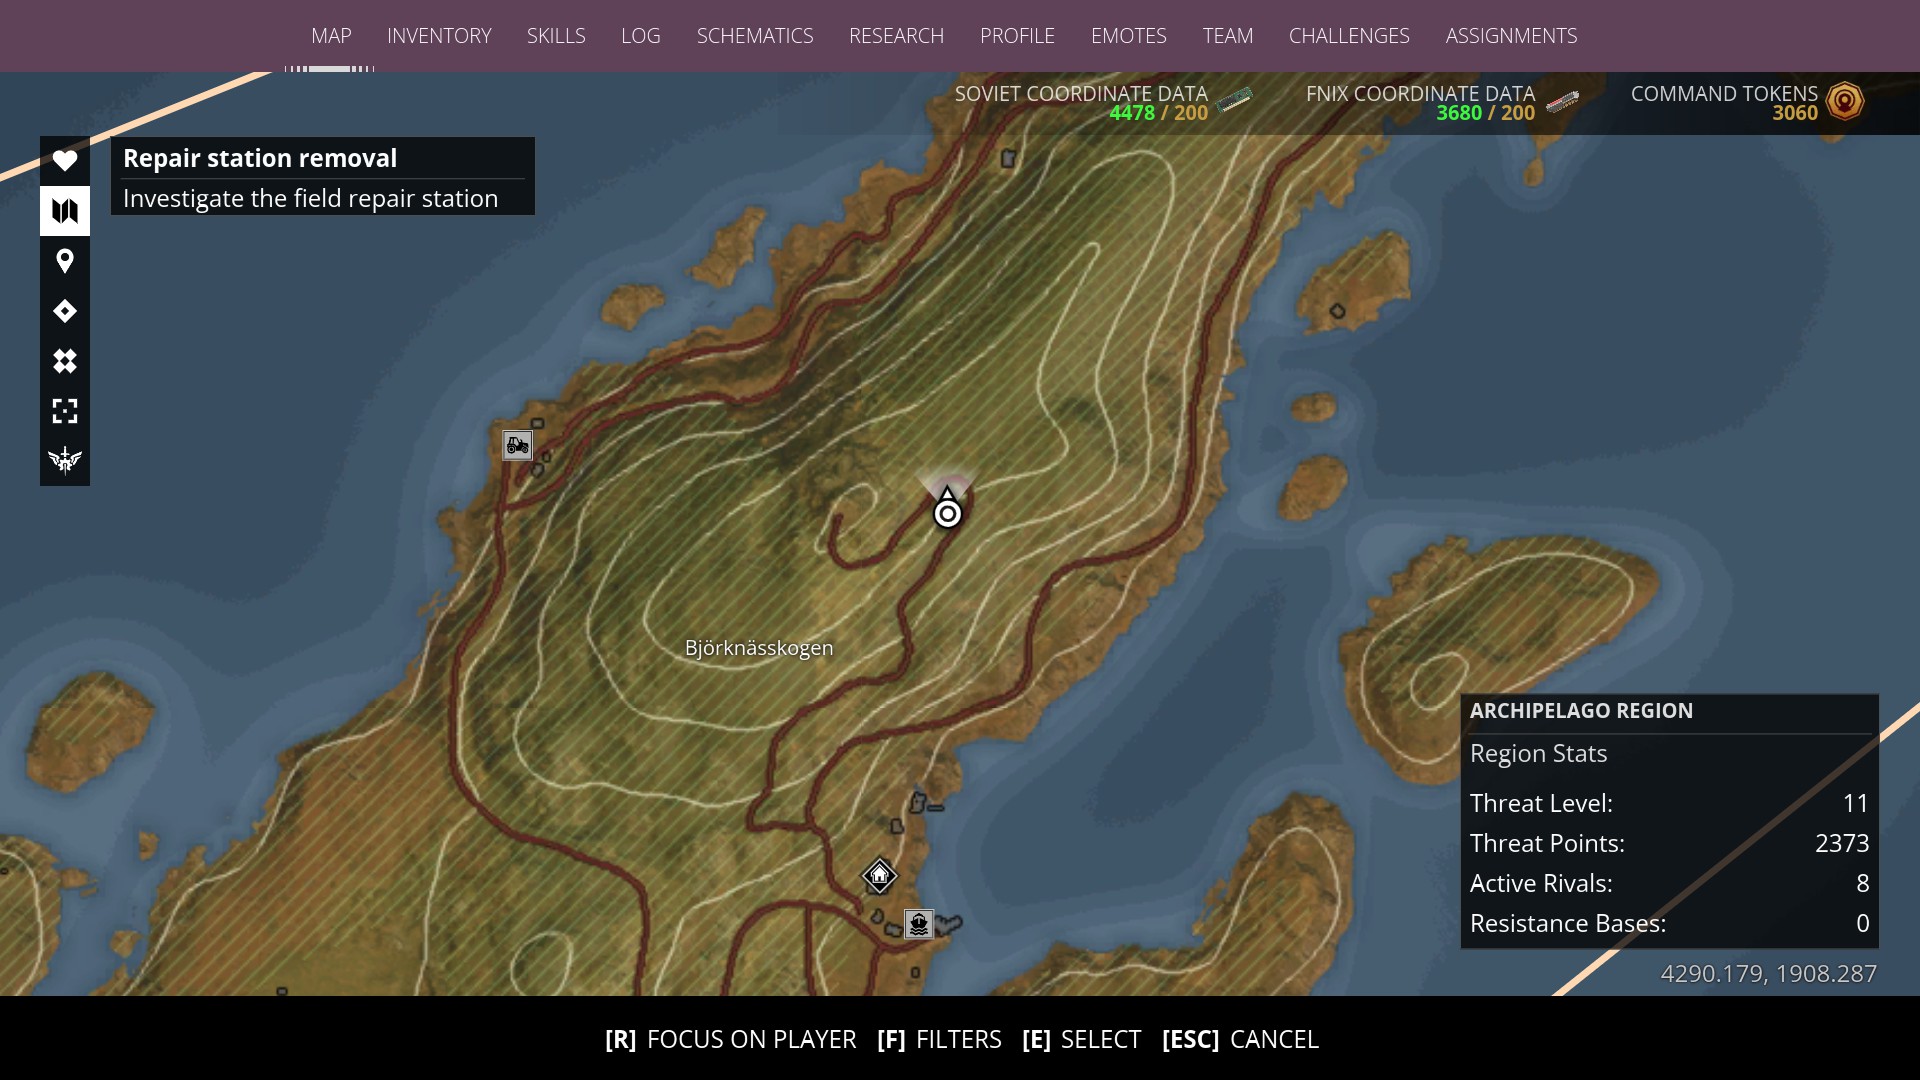Click the ARCHIPELAGO REGION header
This screenshot has width=1920, height=1080.
pos(1581,711)
